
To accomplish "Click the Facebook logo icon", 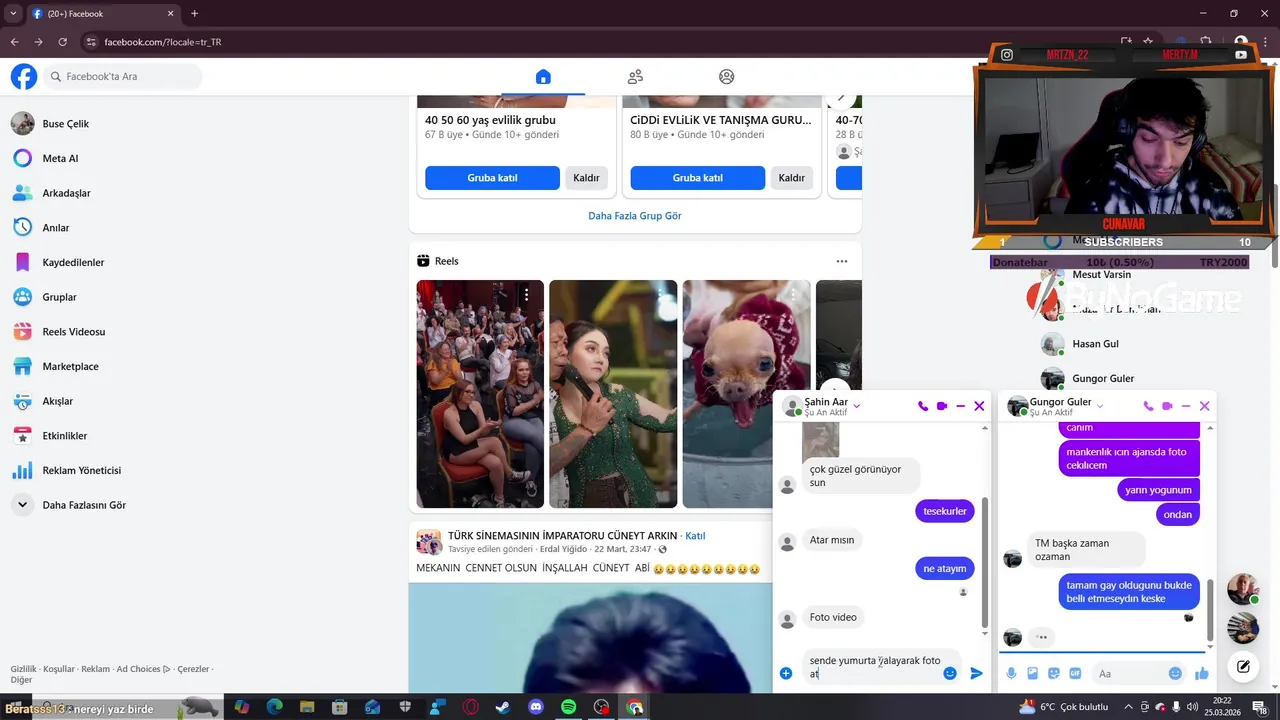I will coord(24,77).
